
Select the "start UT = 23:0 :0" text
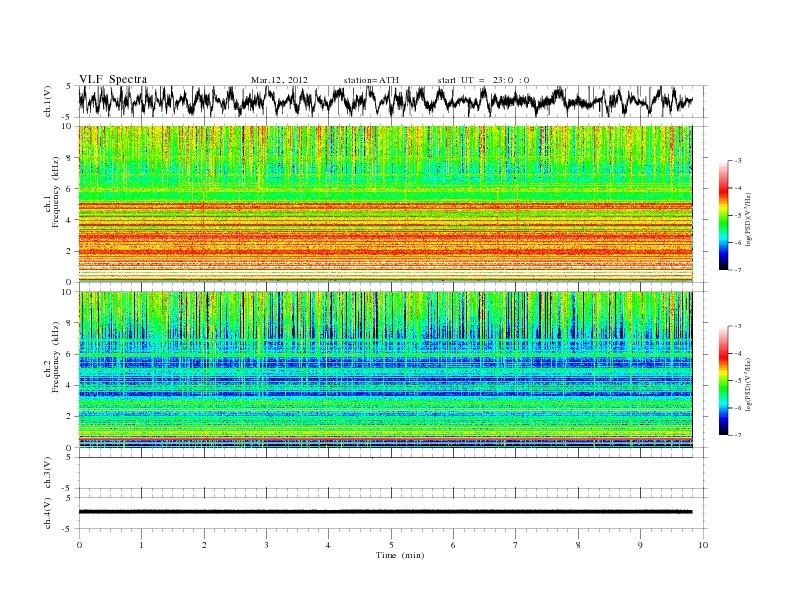(483, 80)
